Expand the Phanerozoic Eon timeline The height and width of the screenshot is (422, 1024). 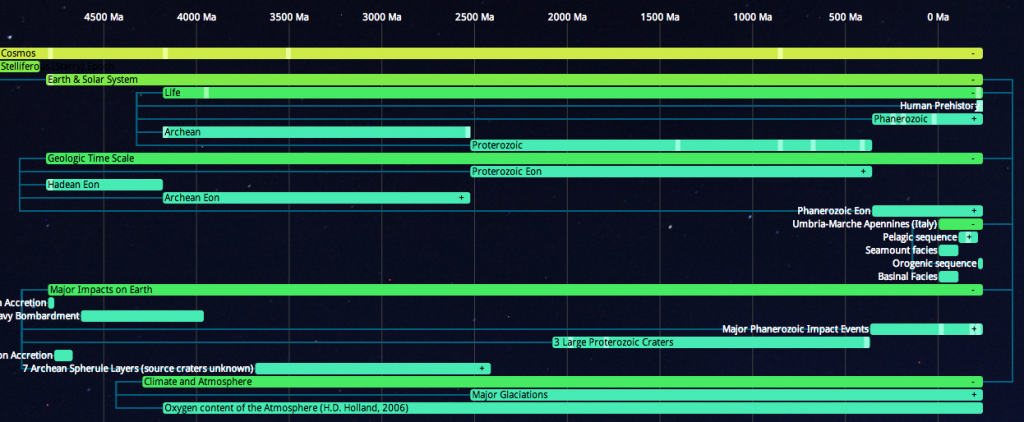tap(974, 211)
